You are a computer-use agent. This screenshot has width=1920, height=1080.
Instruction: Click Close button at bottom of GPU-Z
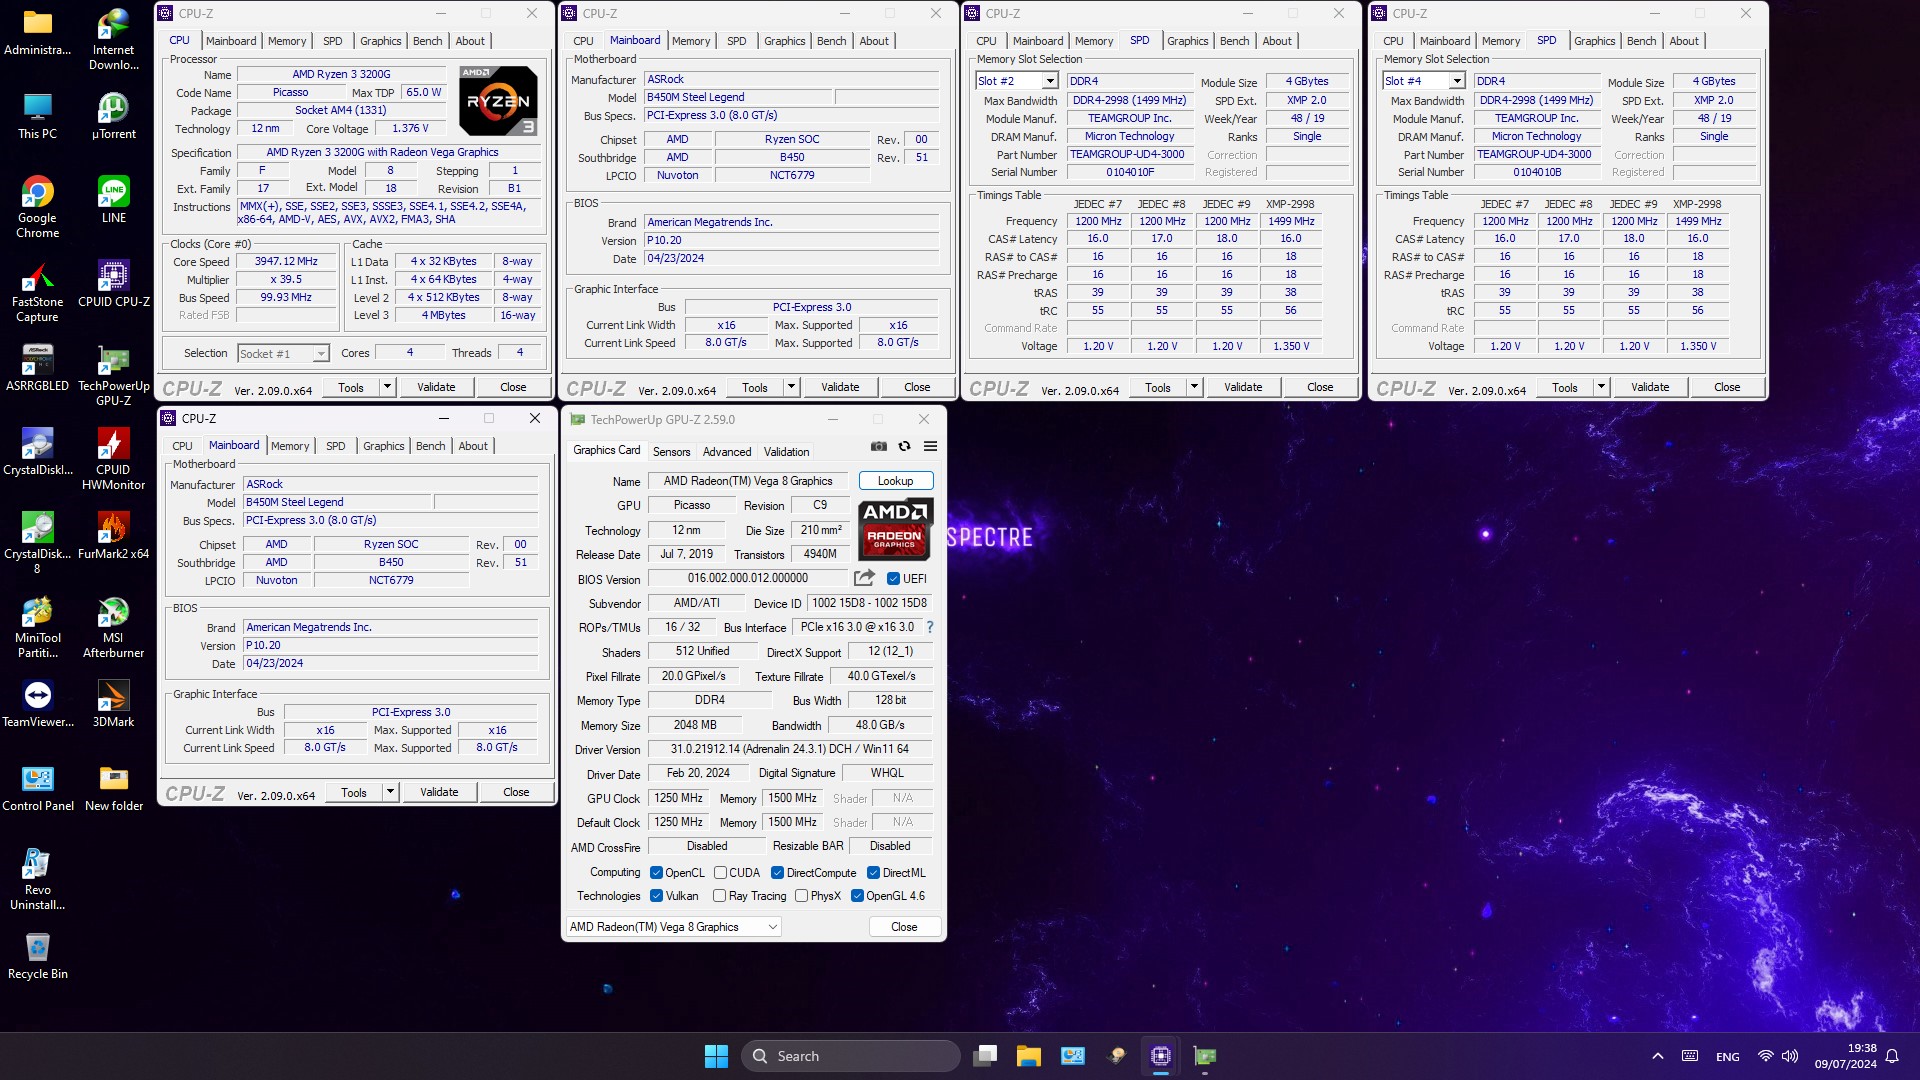[904, 927]
